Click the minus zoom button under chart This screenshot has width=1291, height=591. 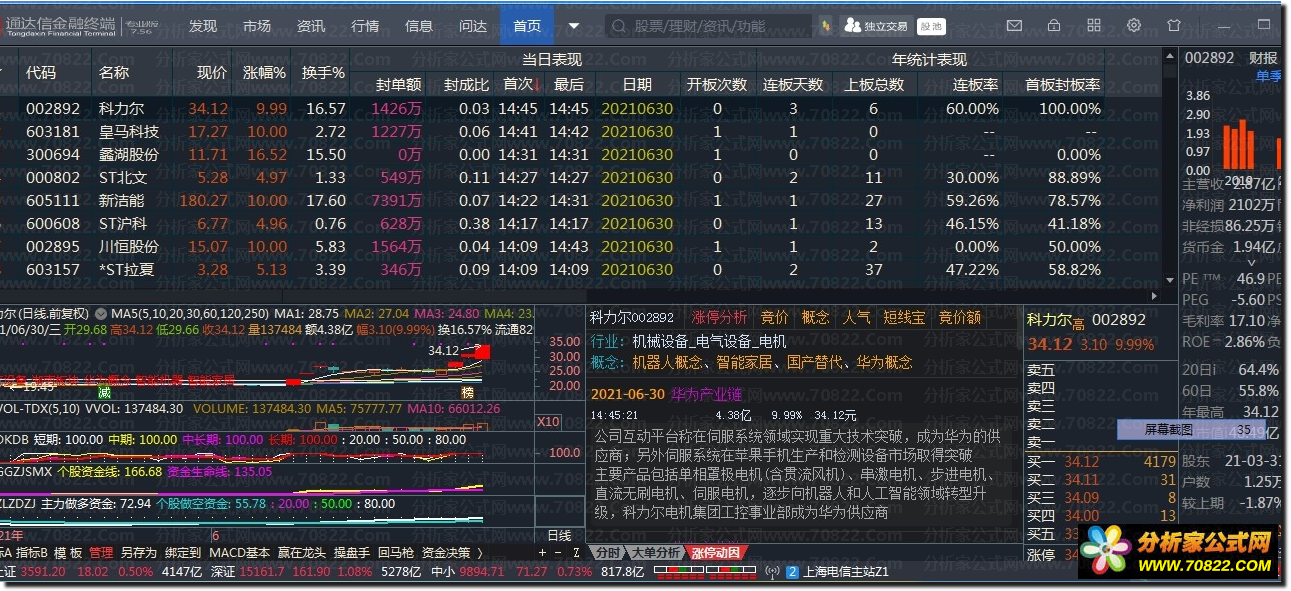pyautogui.click(x=558, y=553)
